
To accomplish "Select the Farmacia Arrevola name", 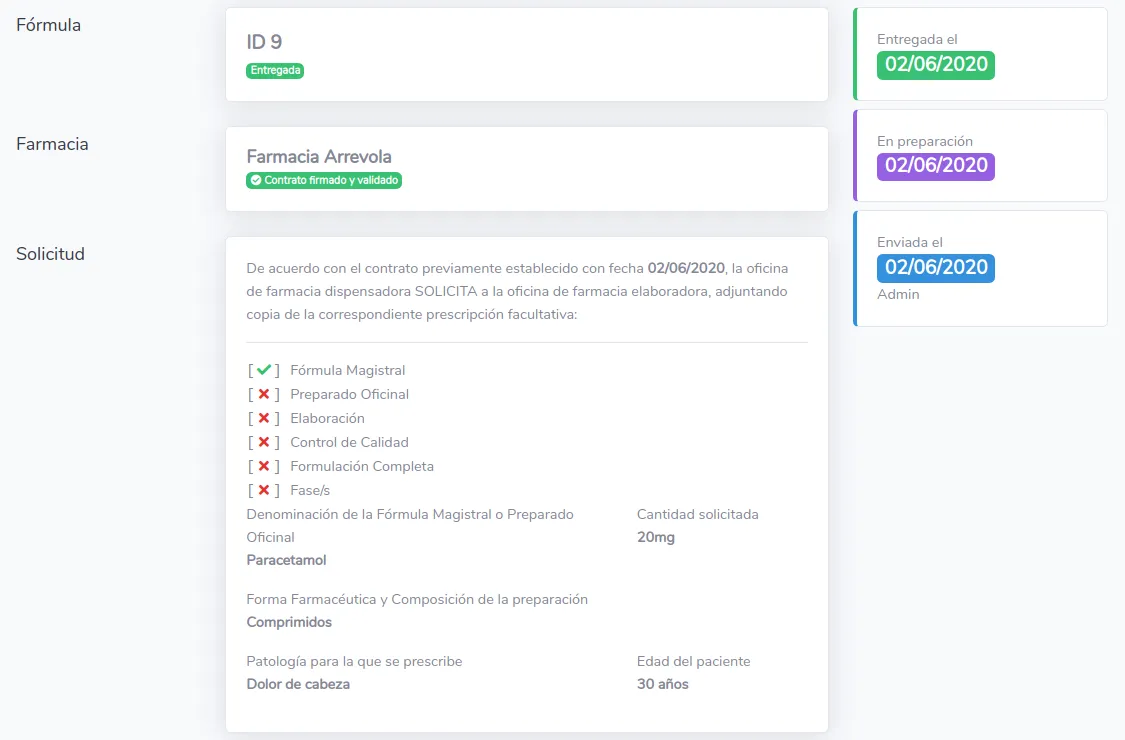I will (x=319, y=156).
